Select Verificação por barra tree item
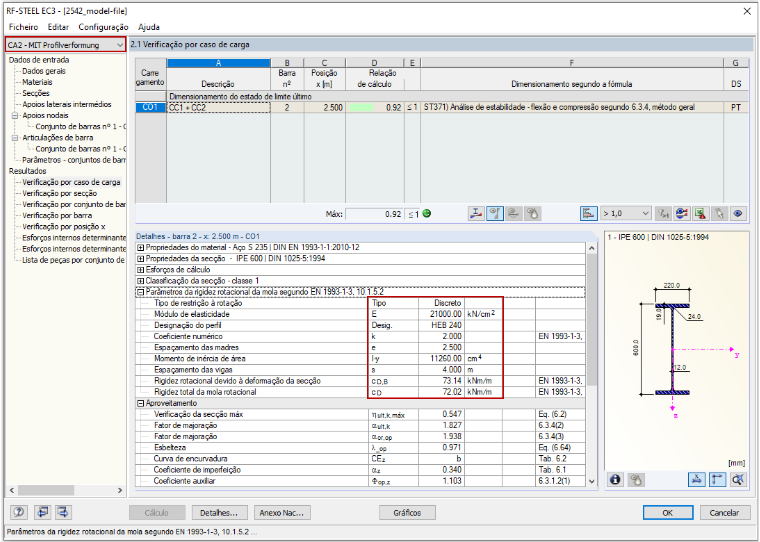This screenshot has width=760, height=542. [57, 215]
